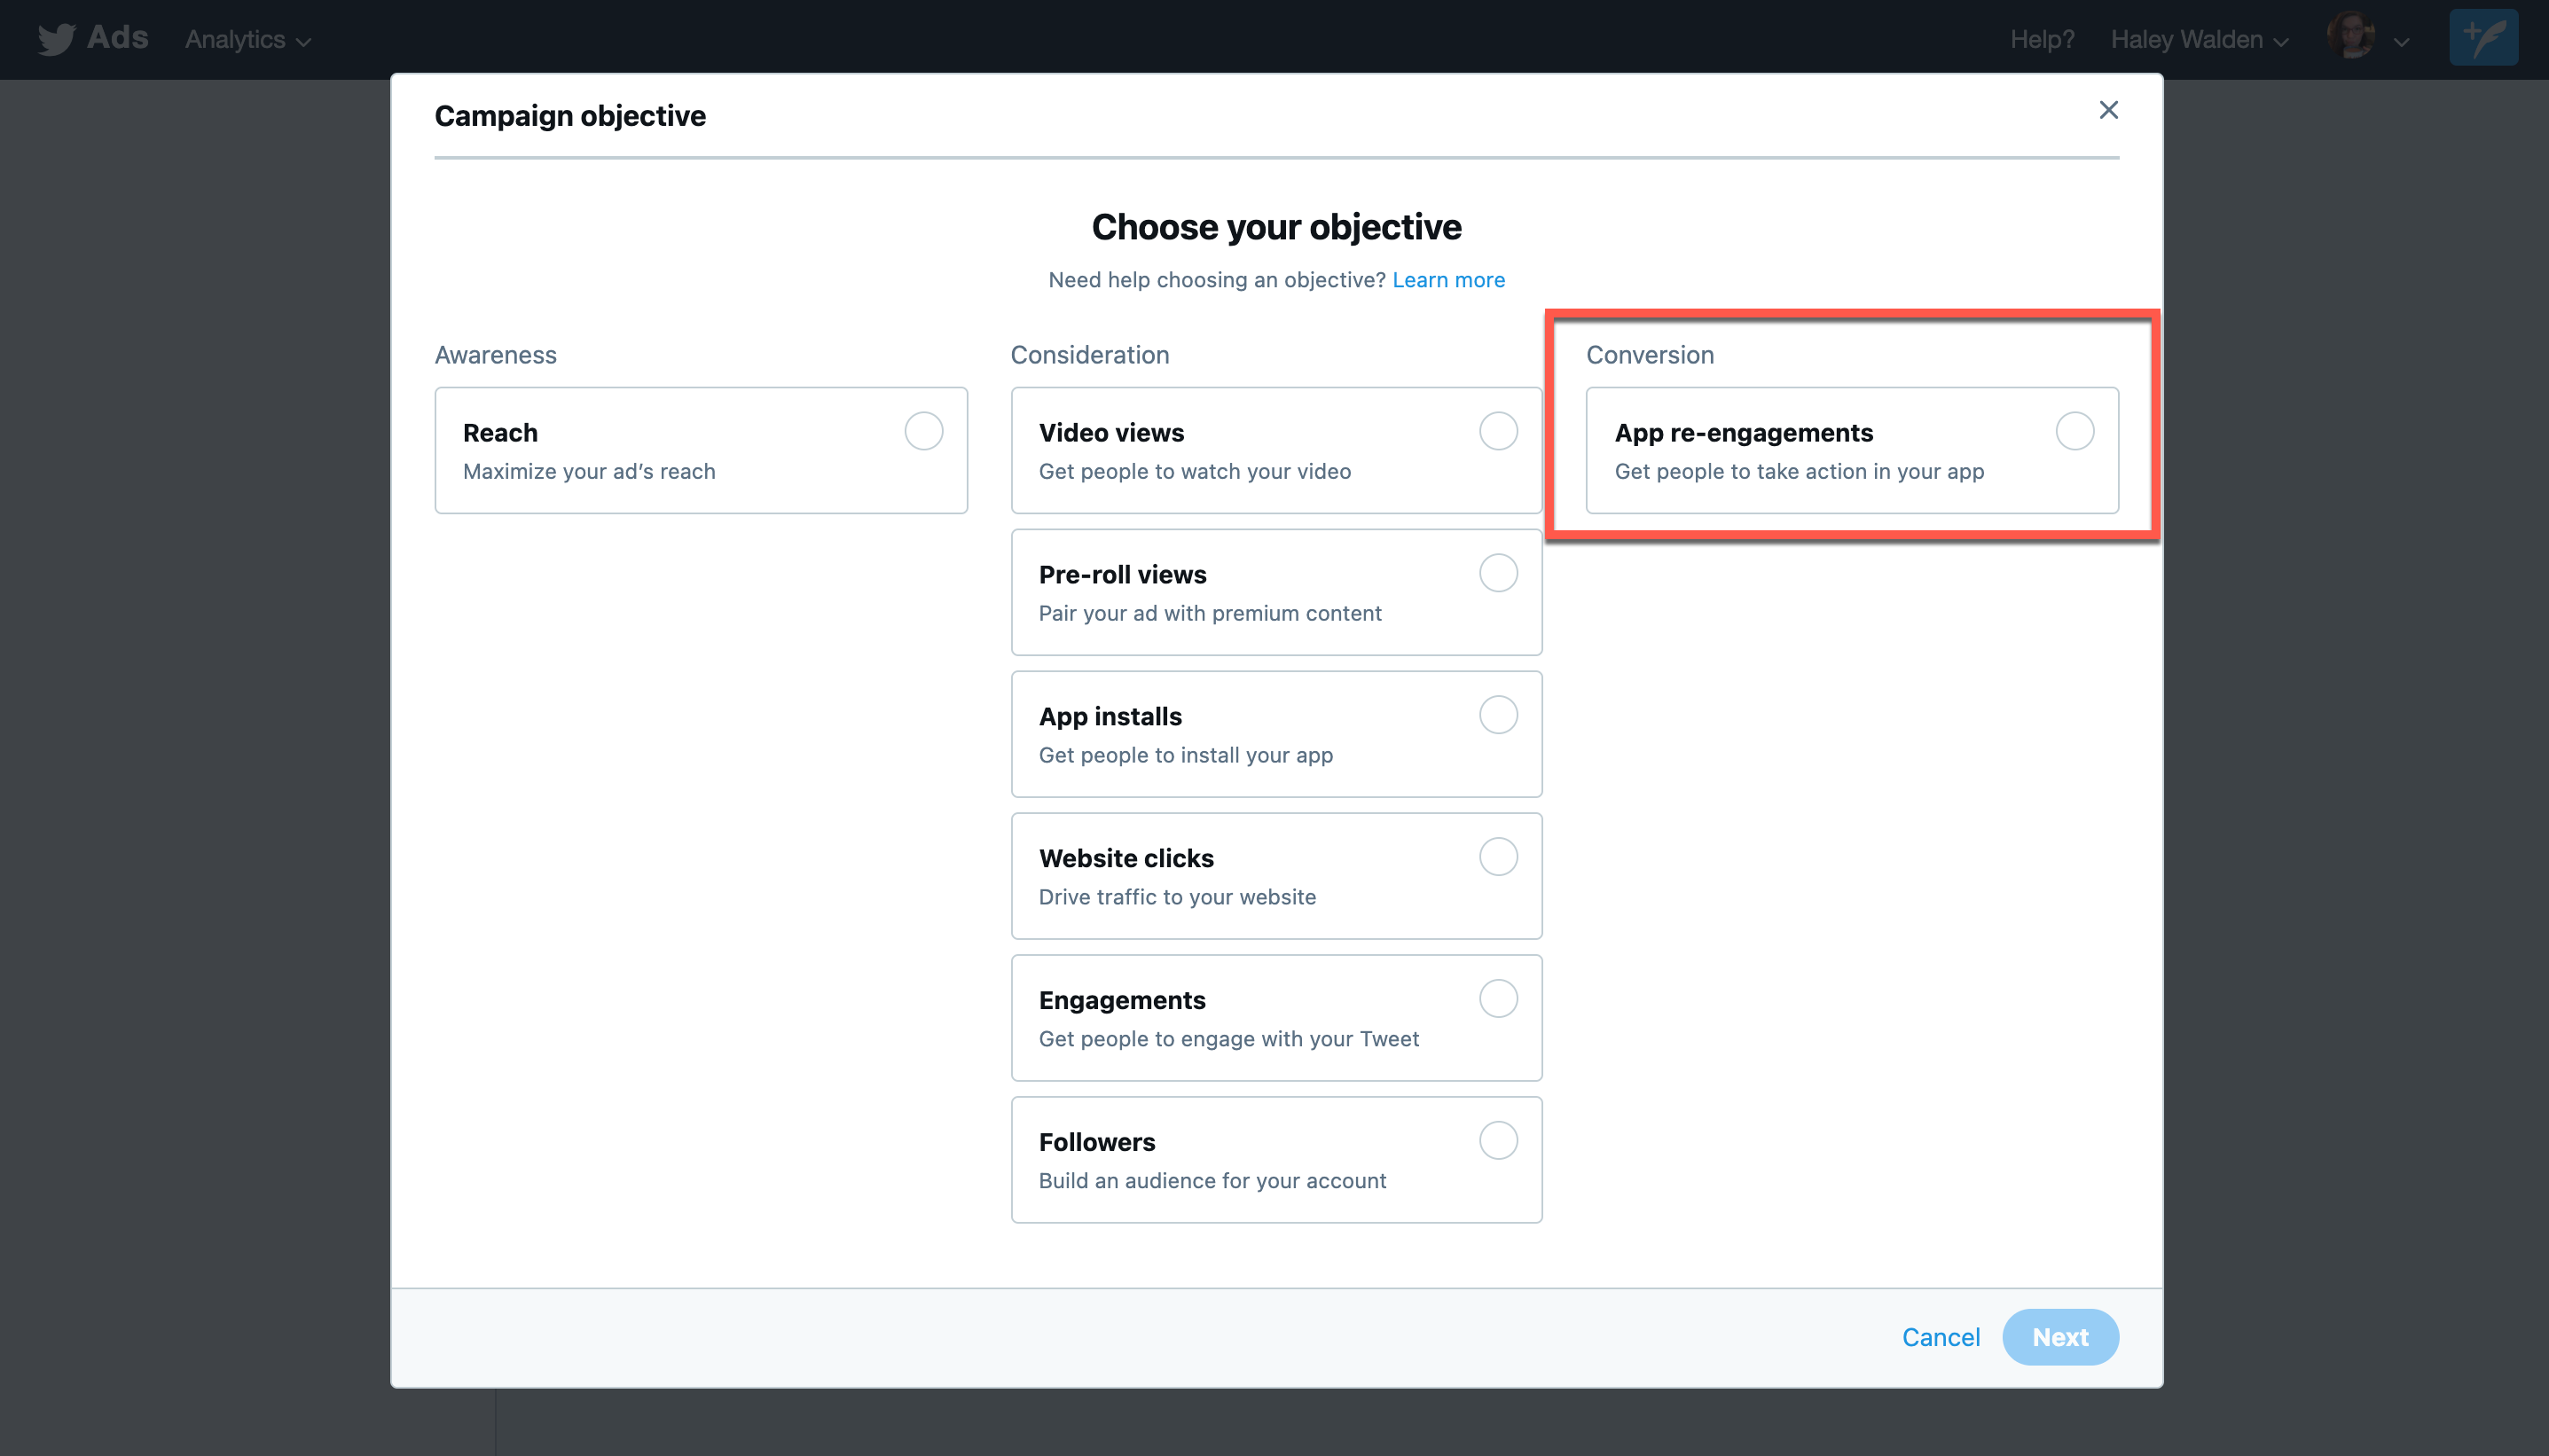Open the Learn more link

tap(1448, 280)
